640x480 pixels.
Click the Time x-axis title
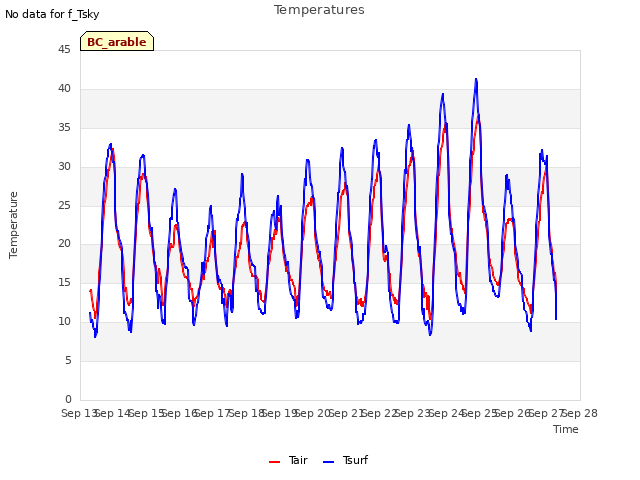(565, 429)
